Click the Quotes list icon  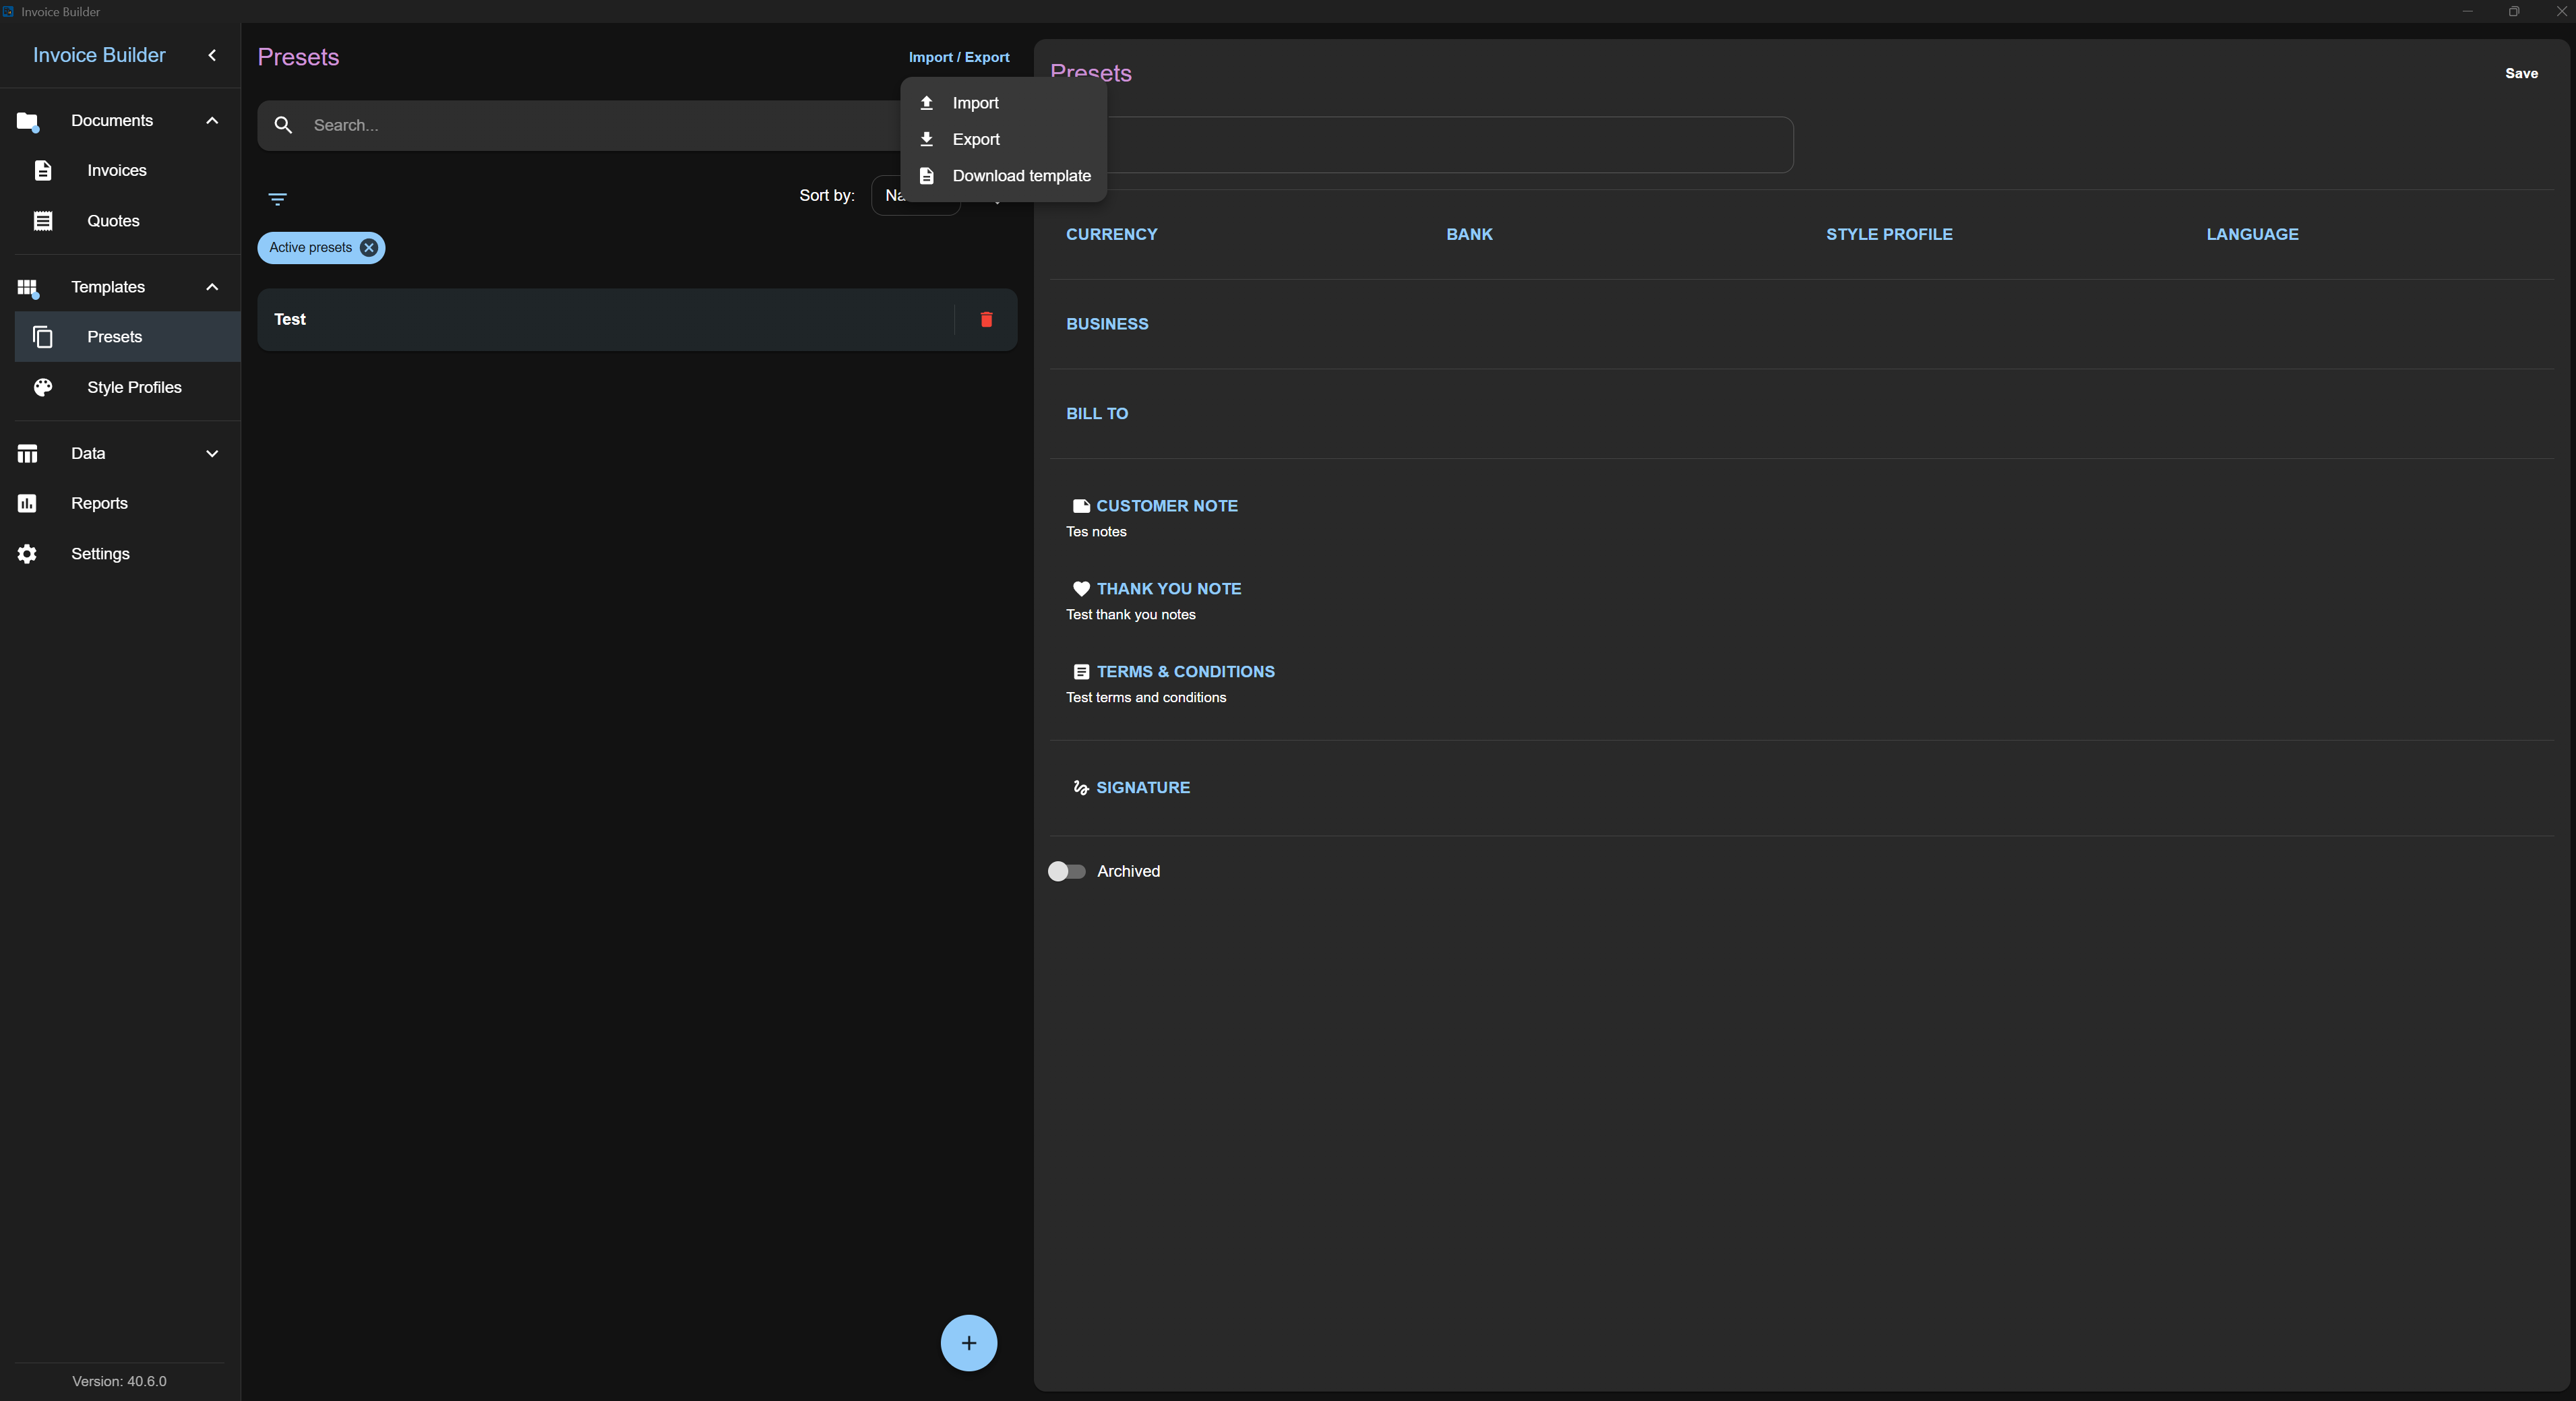(x=43, y=221)
